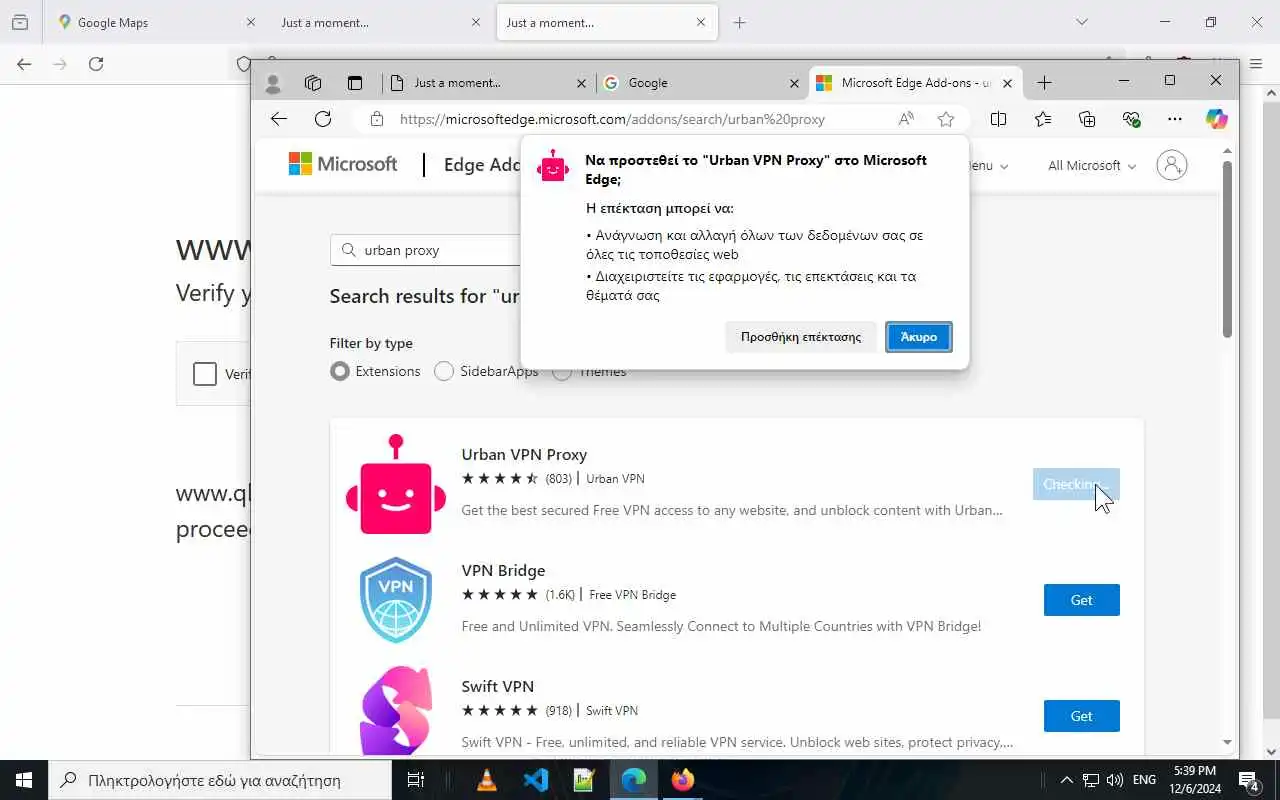
Task: Switch to Microsoft Edge Add-ons tab
Action: pos(917,83)
